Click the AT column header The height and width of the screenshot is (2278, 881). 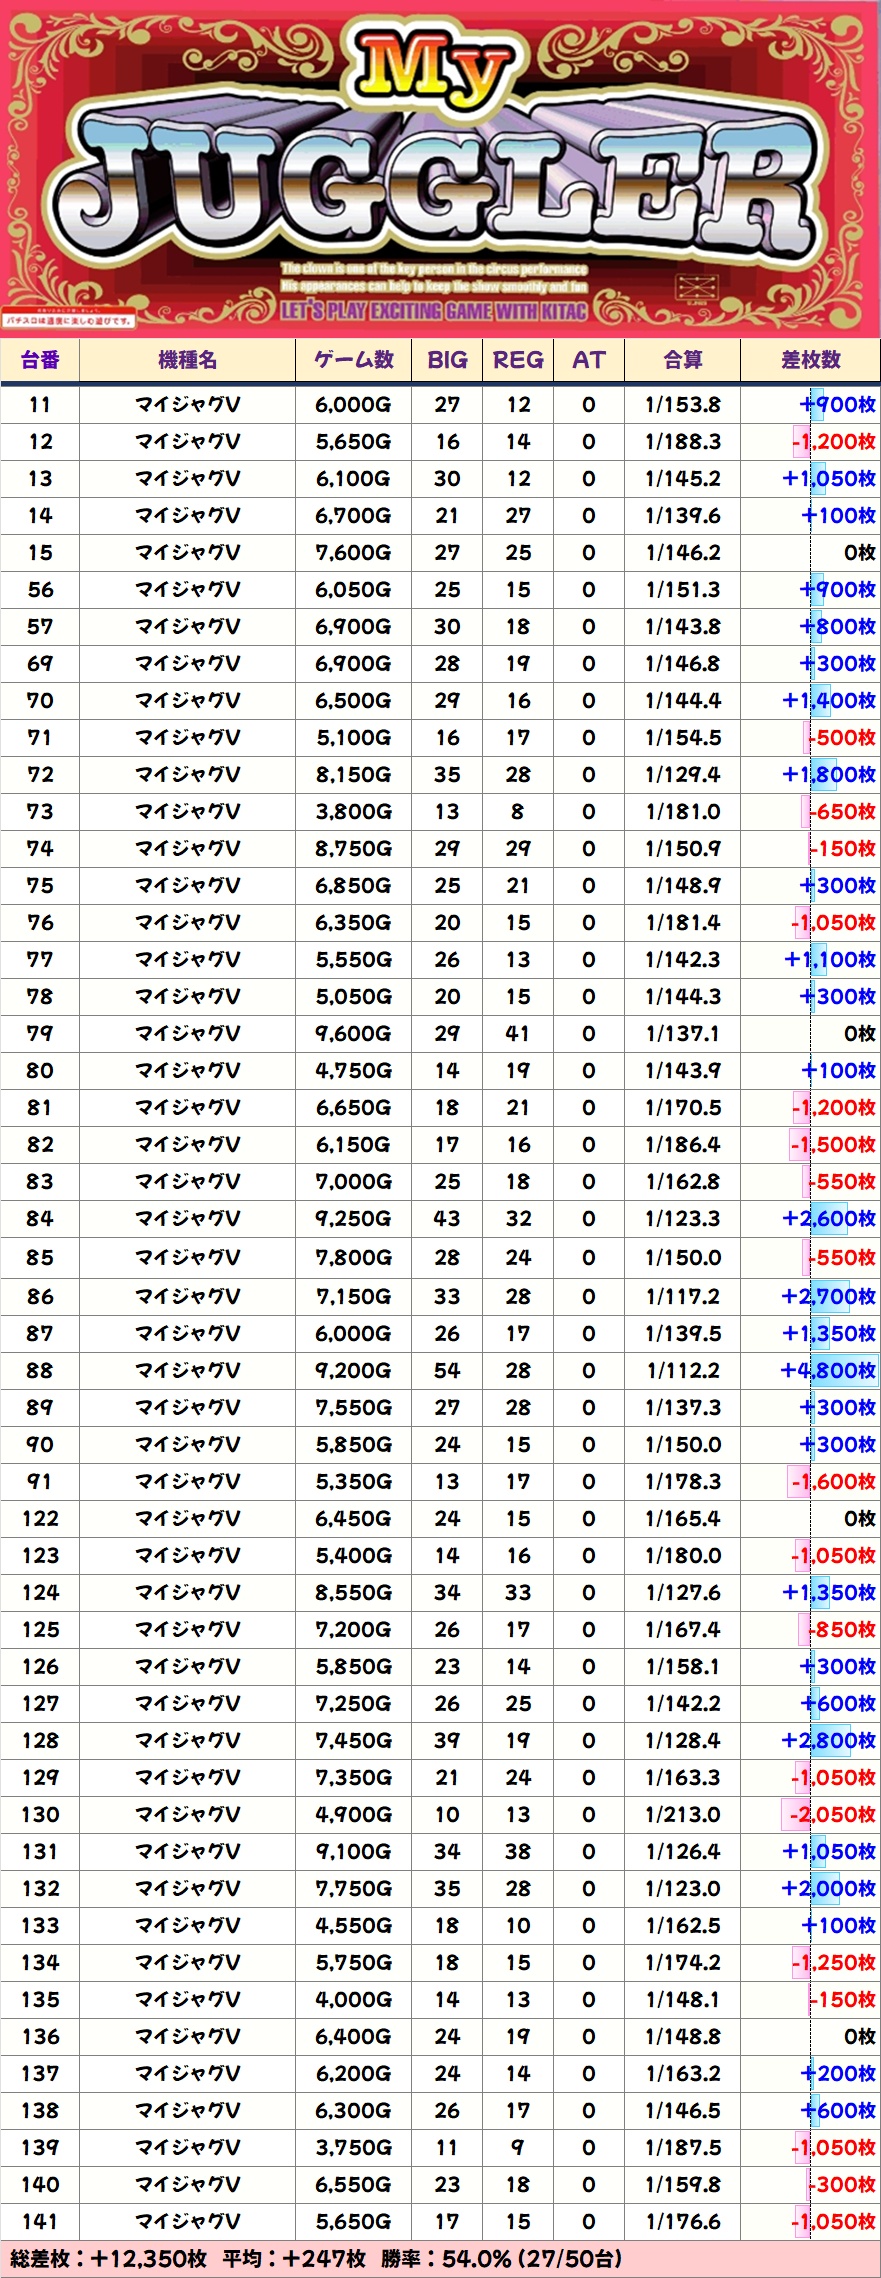point(588,360)
